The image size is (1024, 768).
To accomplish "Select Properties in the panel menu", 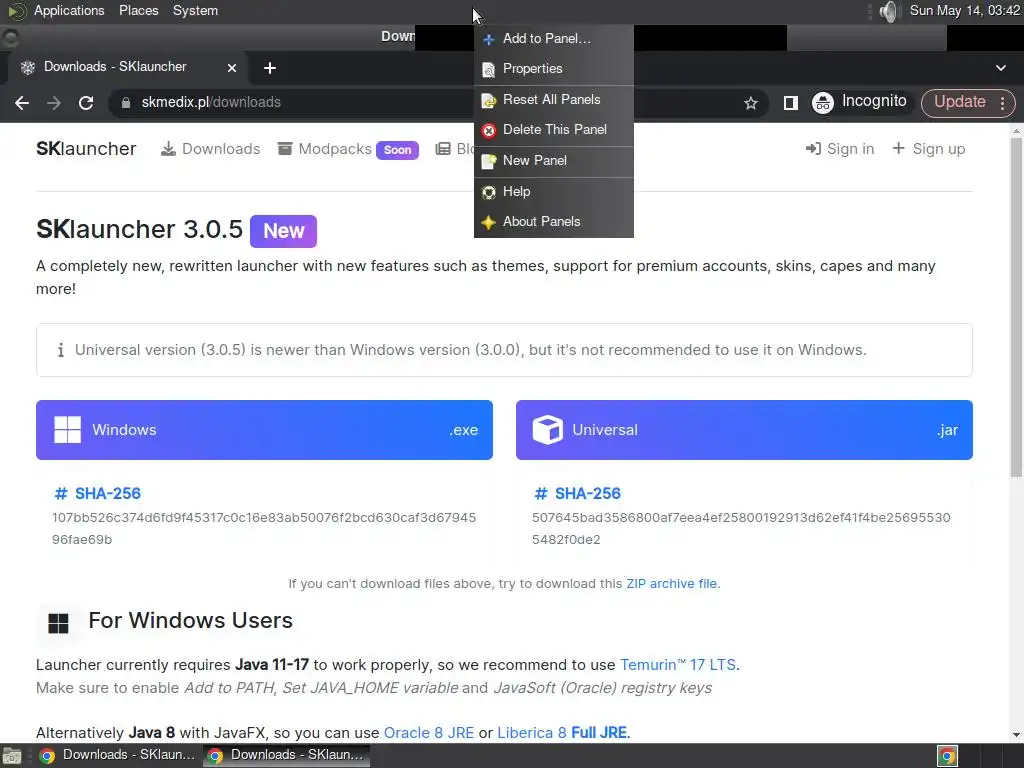I will pos(554,69).
